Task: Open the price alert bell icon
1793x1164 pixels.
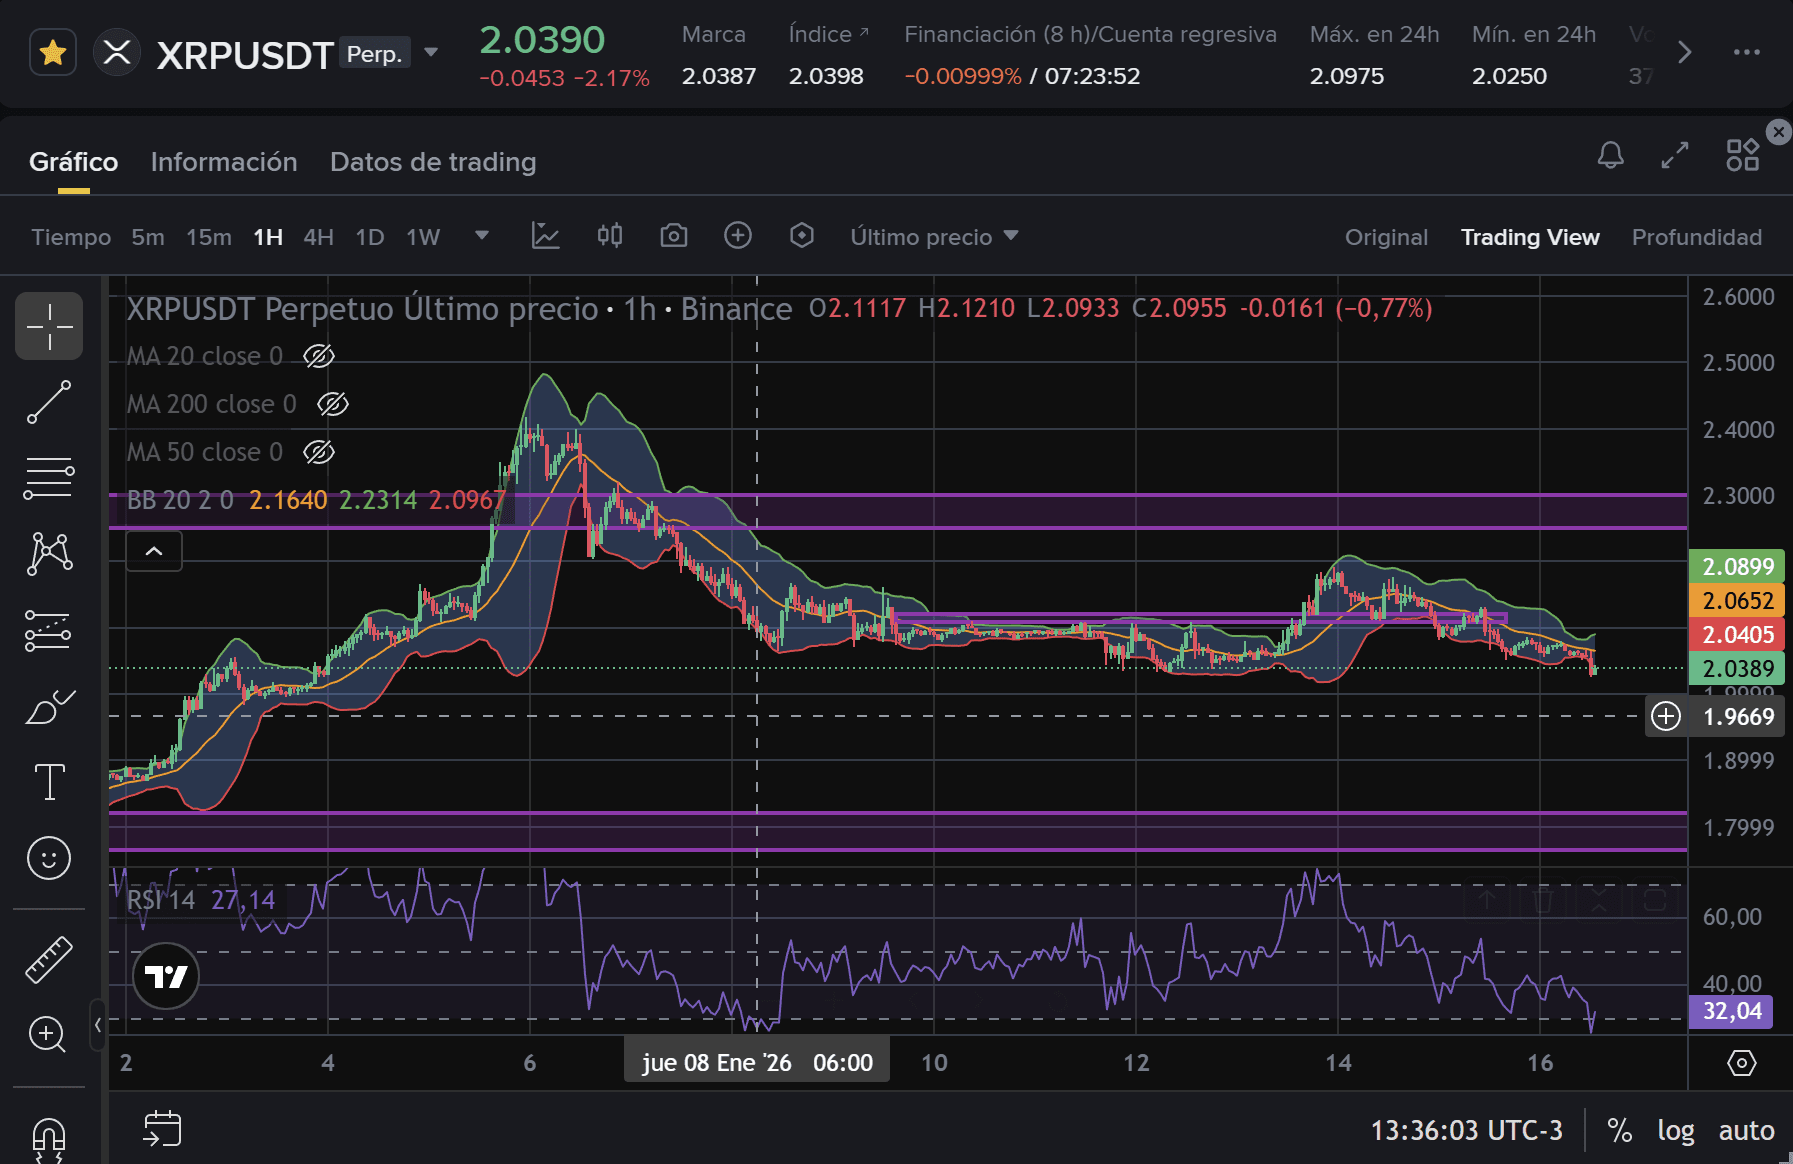Action: pyautogui.click(x=1610, y=155)
